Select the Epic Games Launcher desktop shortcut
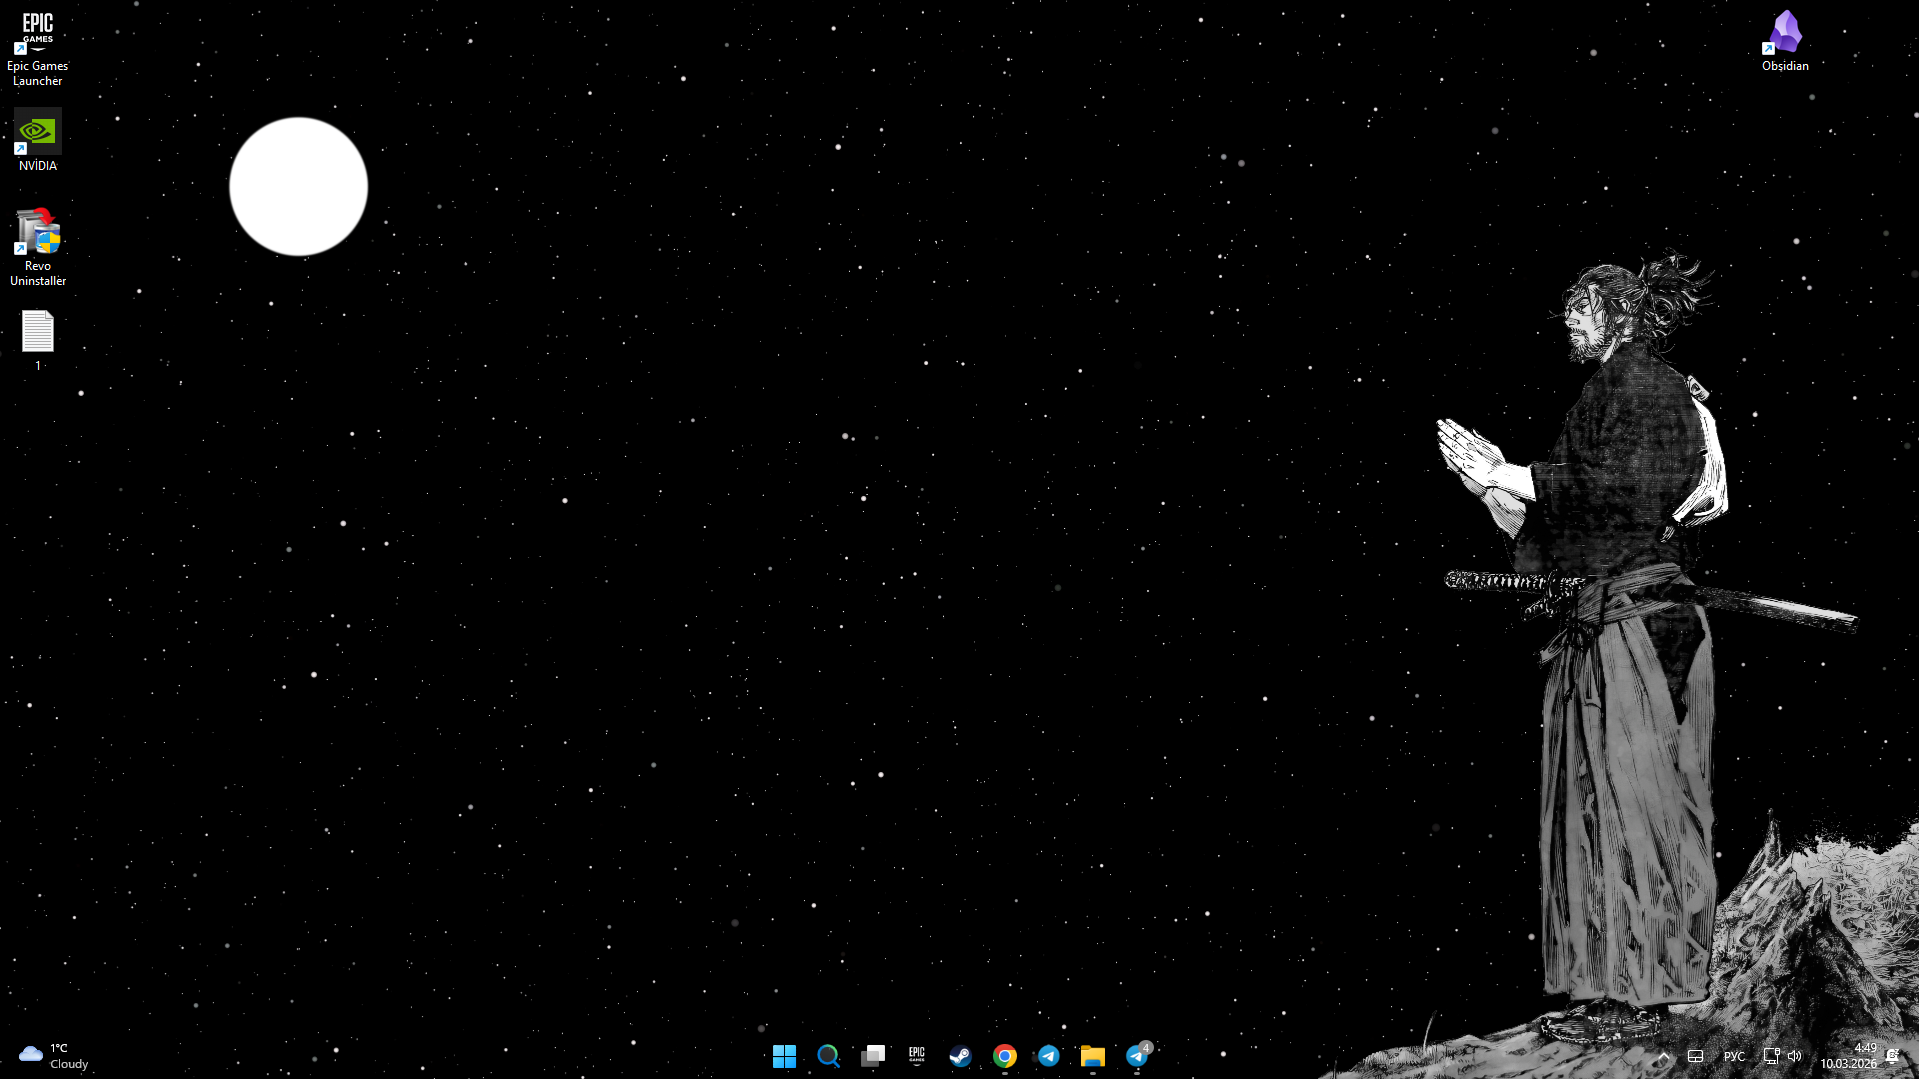 pos(38,48)
